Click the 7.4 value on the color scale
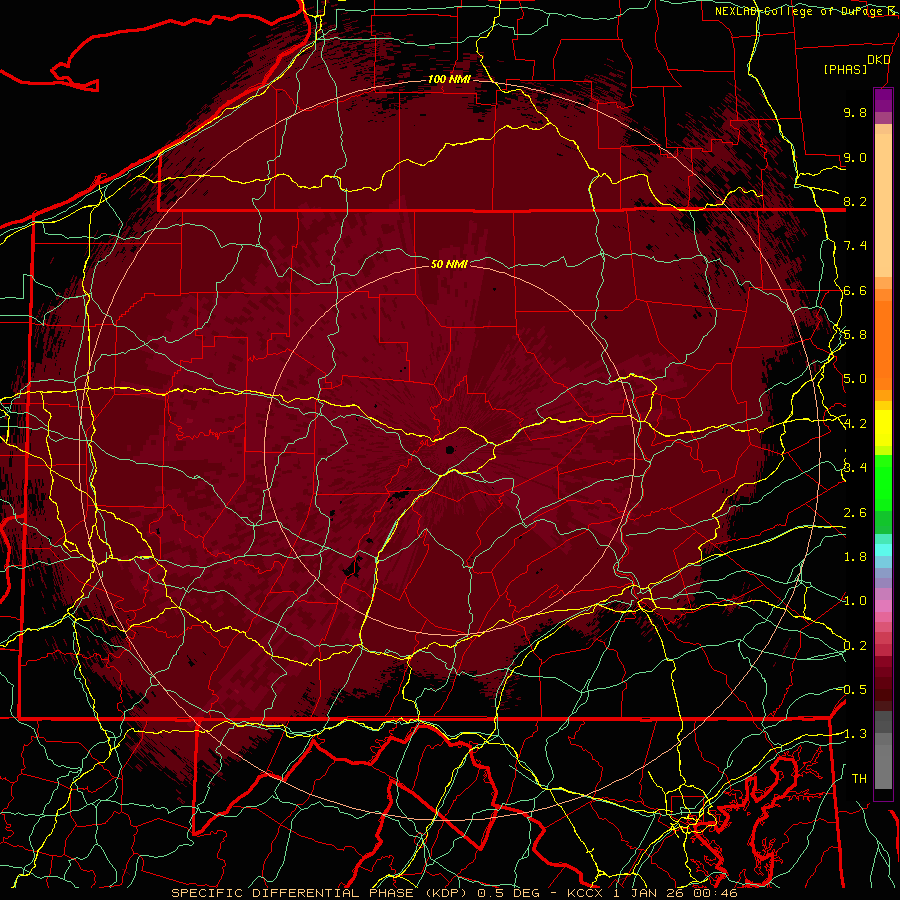 855,246
